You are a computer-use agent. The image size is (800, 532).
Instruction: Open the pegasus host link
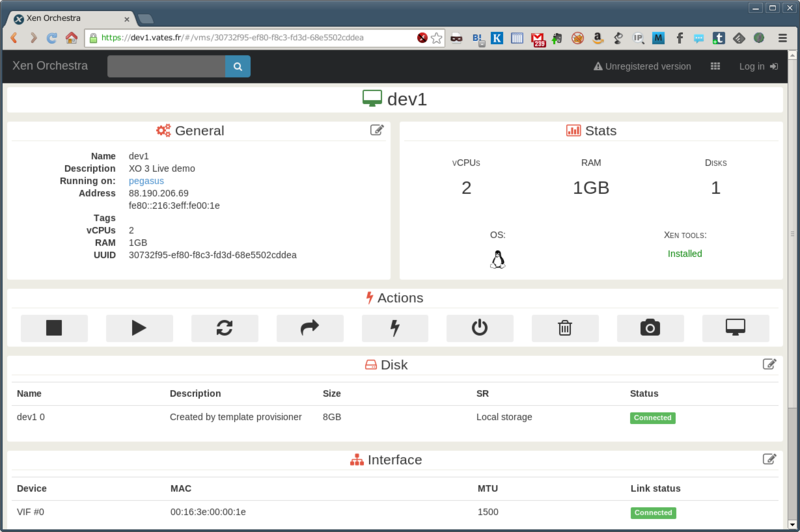click(146, 181)
